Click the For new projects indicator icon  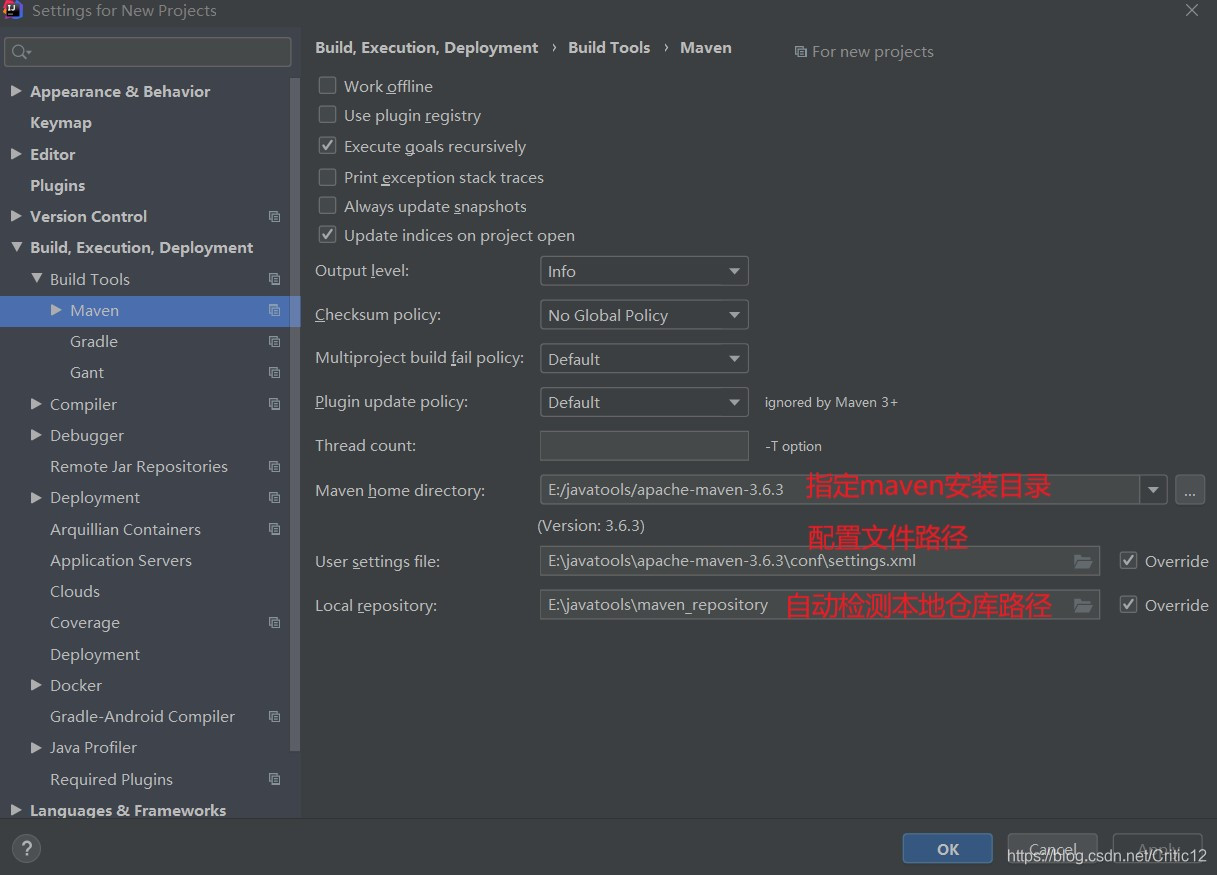pos(800,52)
